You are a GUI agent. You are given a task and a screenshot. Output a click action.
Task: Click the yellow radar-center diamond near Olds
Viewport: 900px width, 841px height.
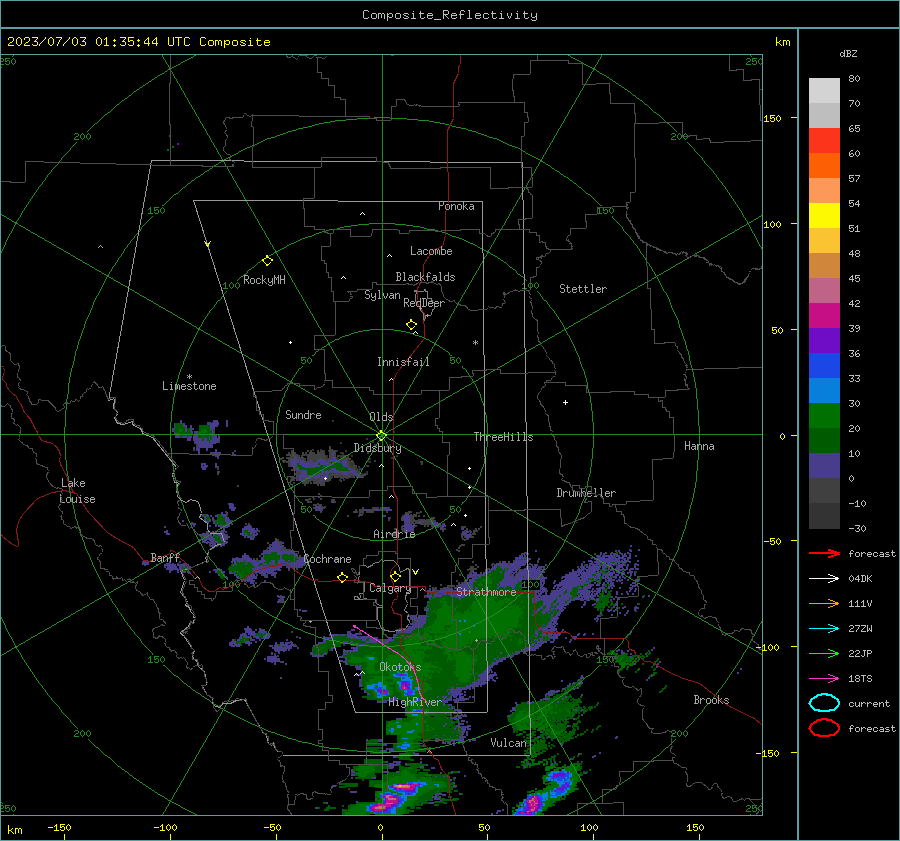(381, 436)
